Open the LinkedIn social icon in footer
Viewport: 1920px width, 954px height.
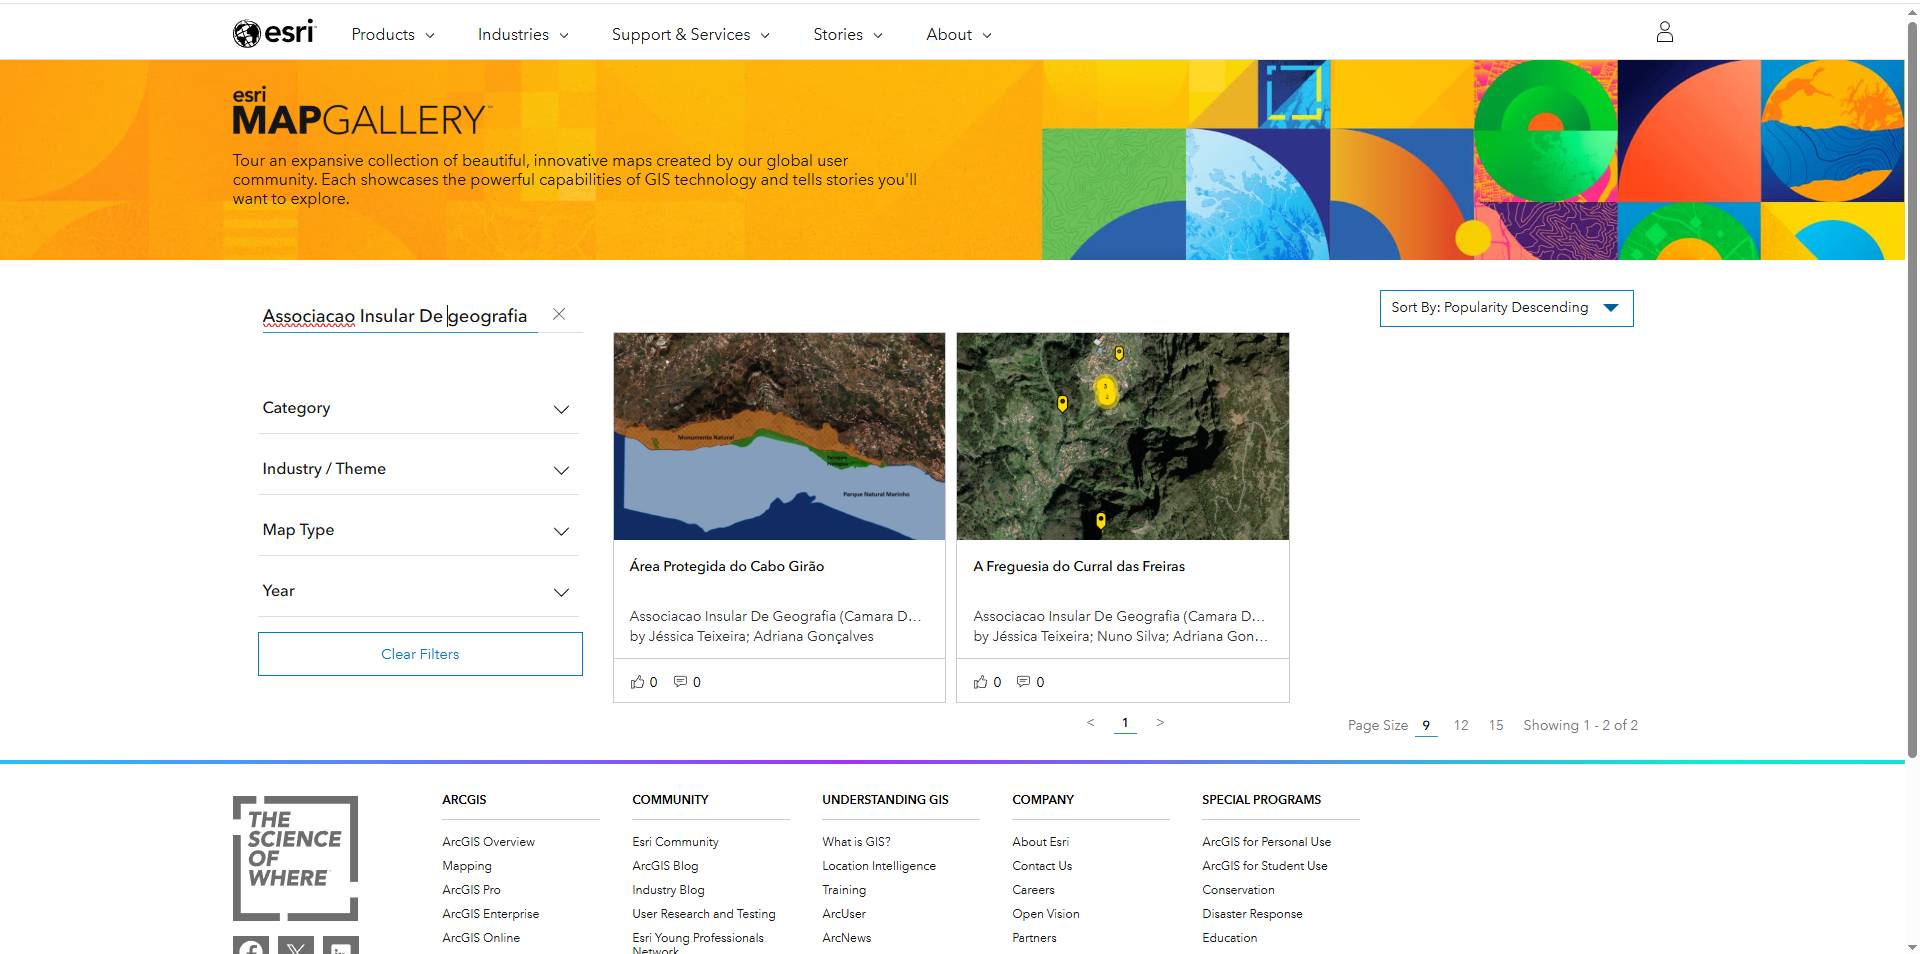341,945
